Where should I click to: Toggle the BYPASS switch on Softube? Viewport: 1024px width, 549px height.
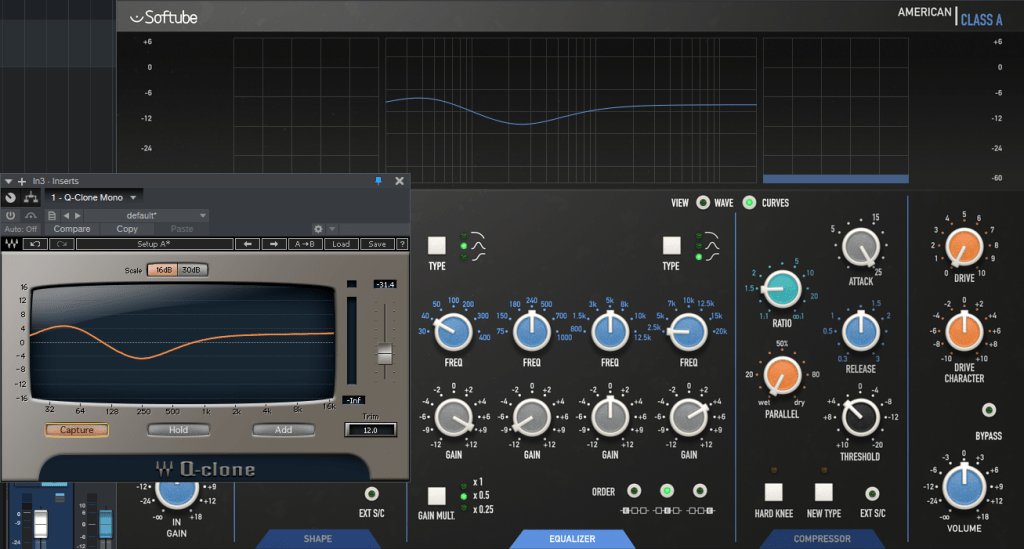coord(989,410)
